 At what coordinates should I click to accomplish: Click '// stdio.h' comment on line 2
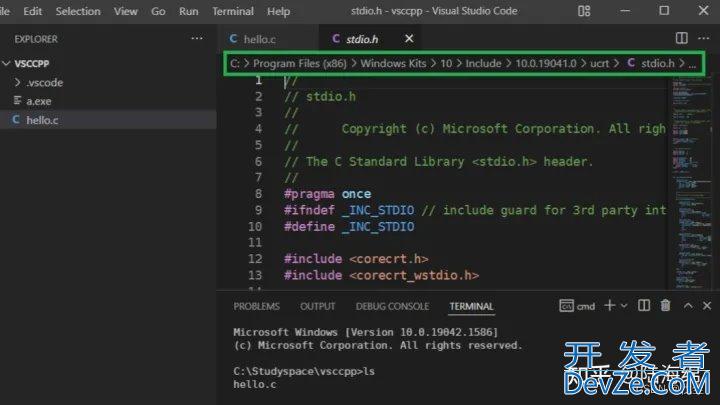point(320,96)
